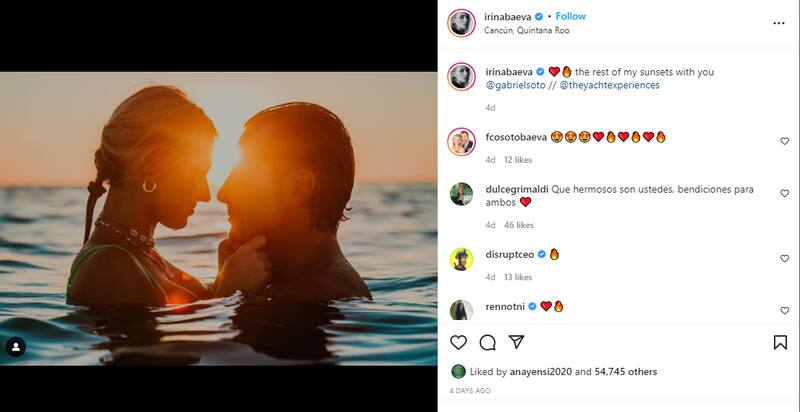
Task: Open the comment bubble icon
Action: click(487, 342)
